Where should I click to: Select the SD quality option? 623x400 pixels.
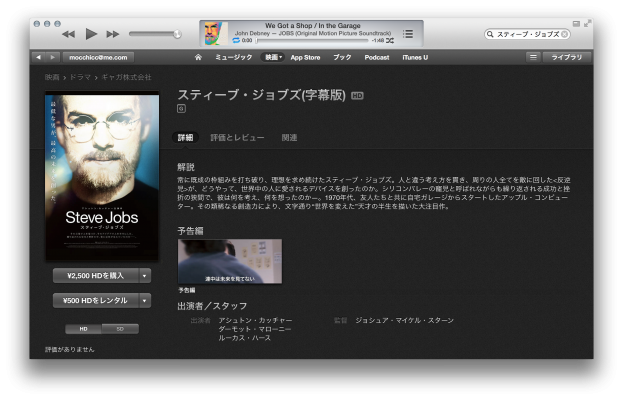coord(120,329)
